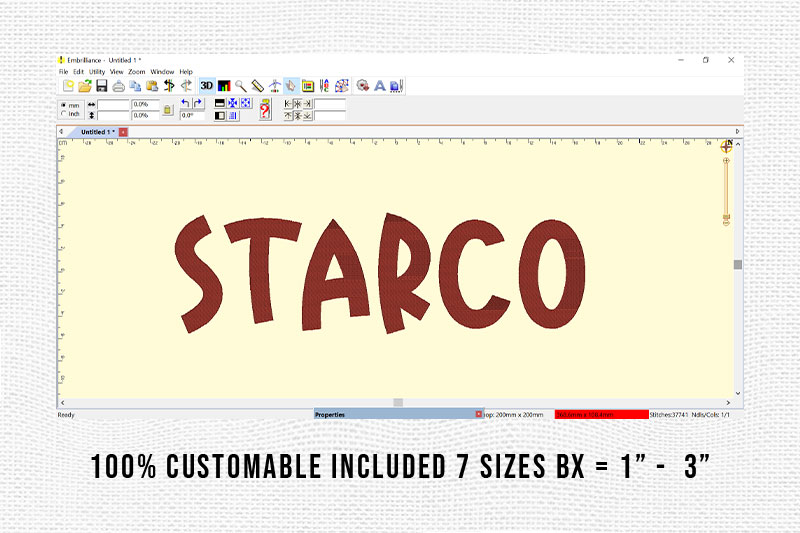This screenshot has height=533, width=800.
Task: Click the vertical scrollbar thumb
Action: click(738, 264)
